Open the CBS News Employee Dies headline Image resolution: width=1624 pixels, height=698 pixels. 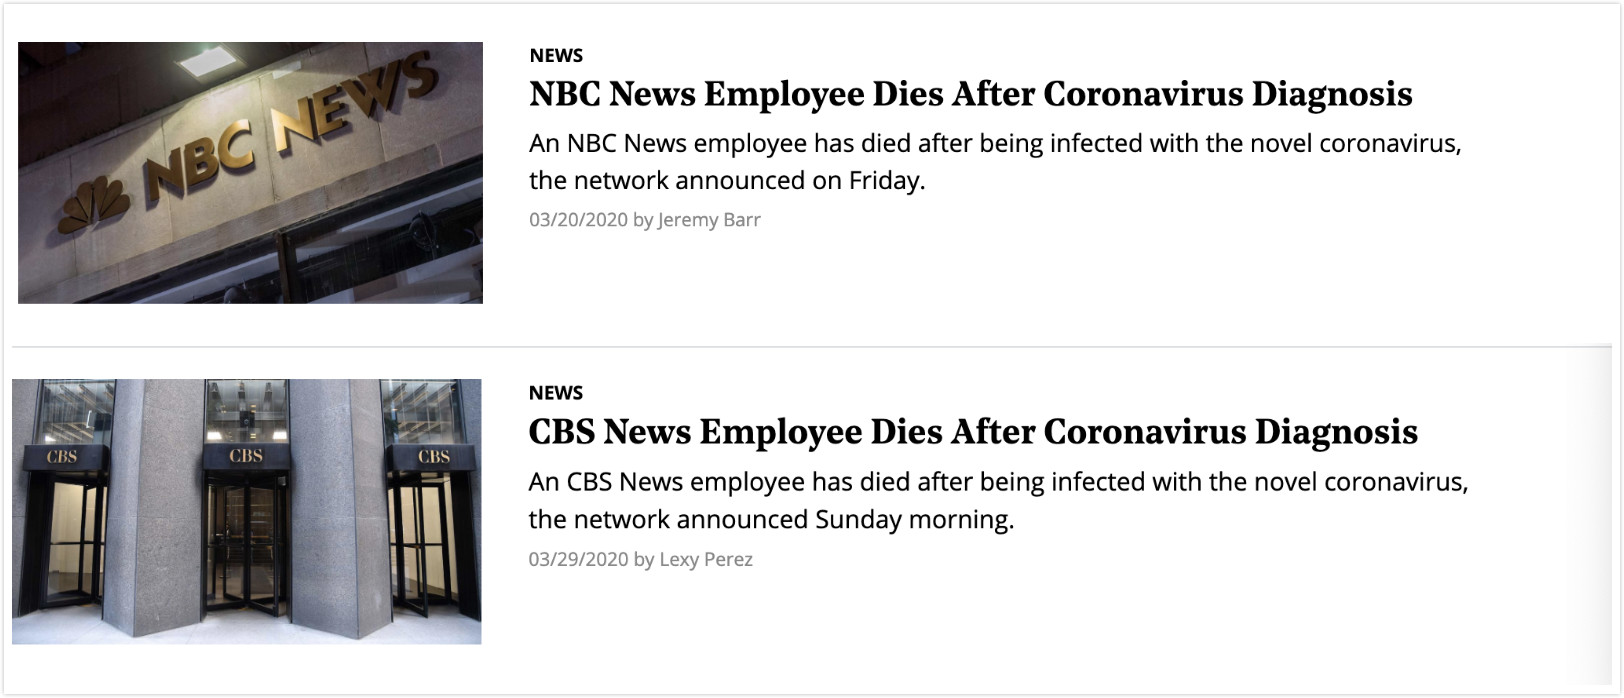coord(972,432)
